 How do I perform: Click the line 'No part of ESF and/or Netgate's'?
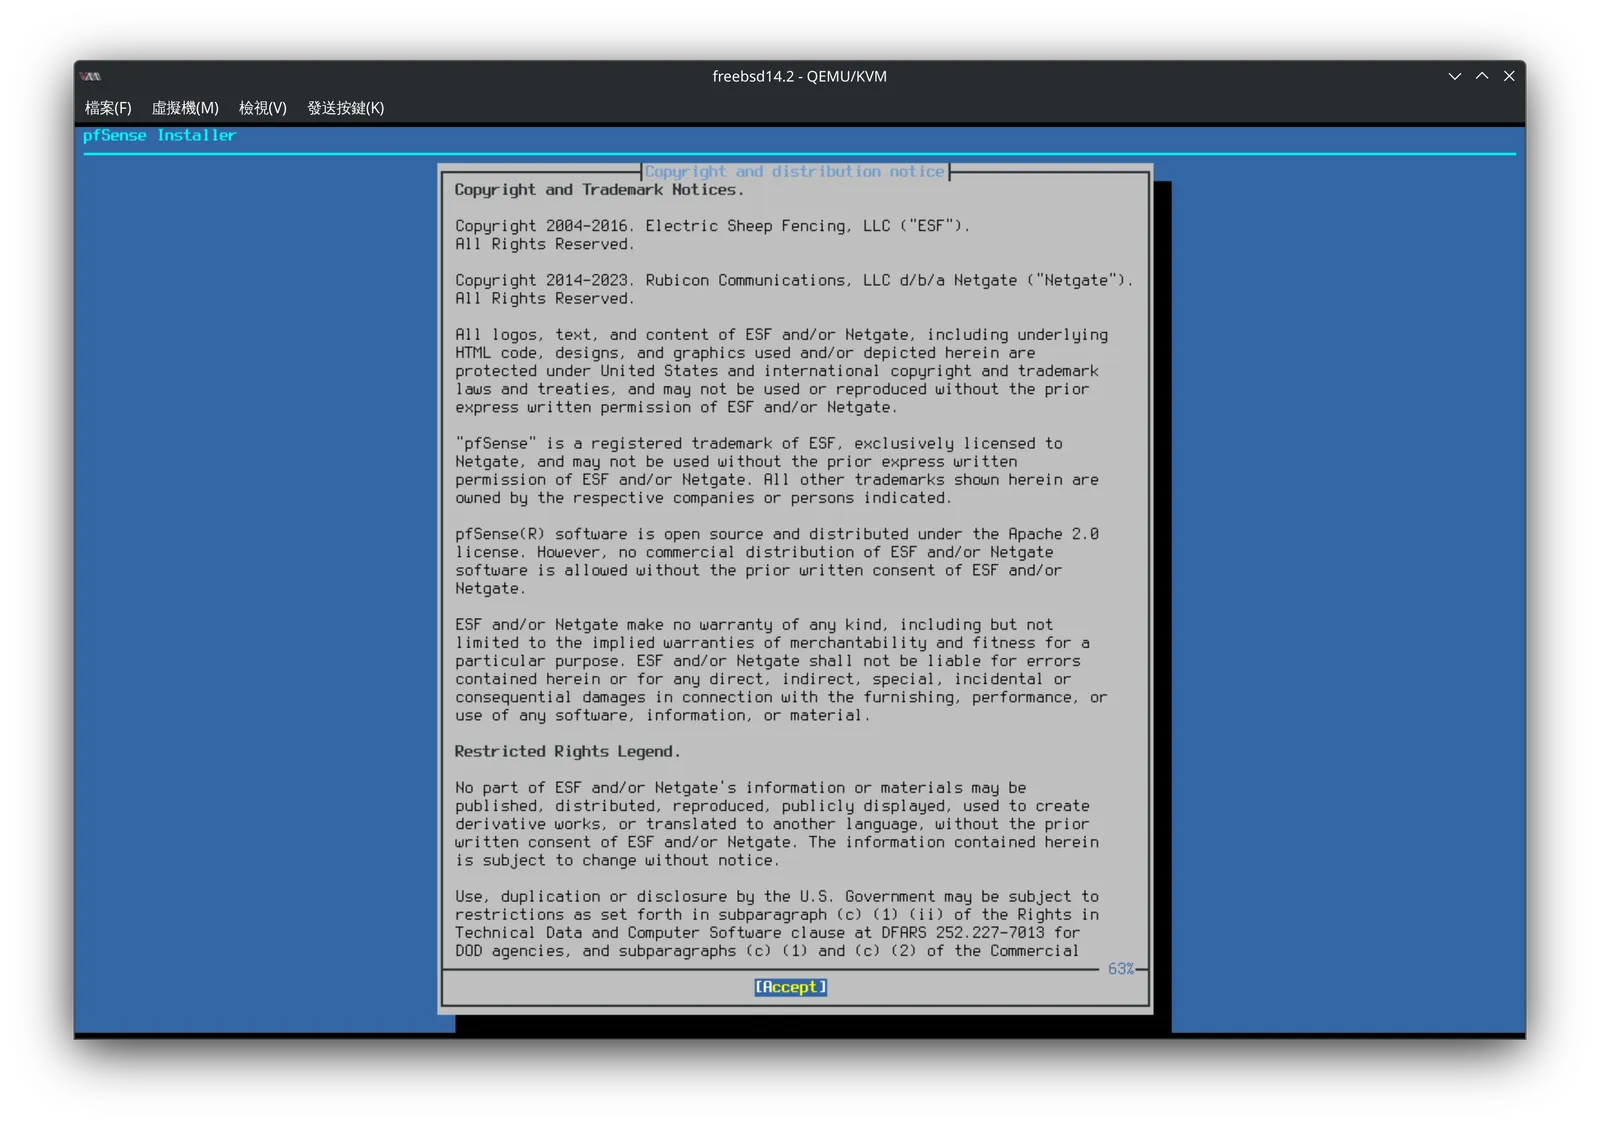coord(740,788)
